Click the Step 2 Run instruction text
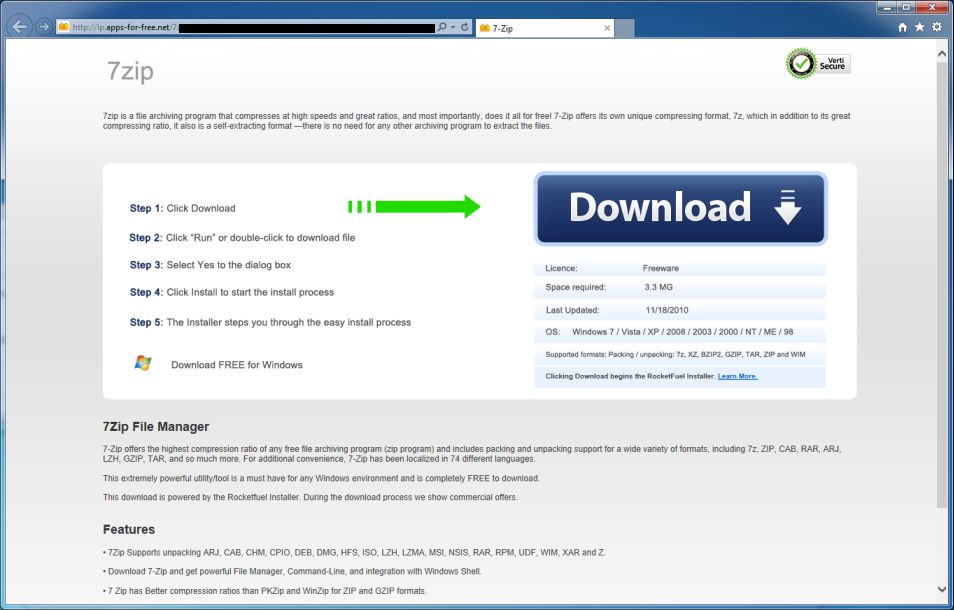This screenshot has height=610, width=954. tap(242, 238)
